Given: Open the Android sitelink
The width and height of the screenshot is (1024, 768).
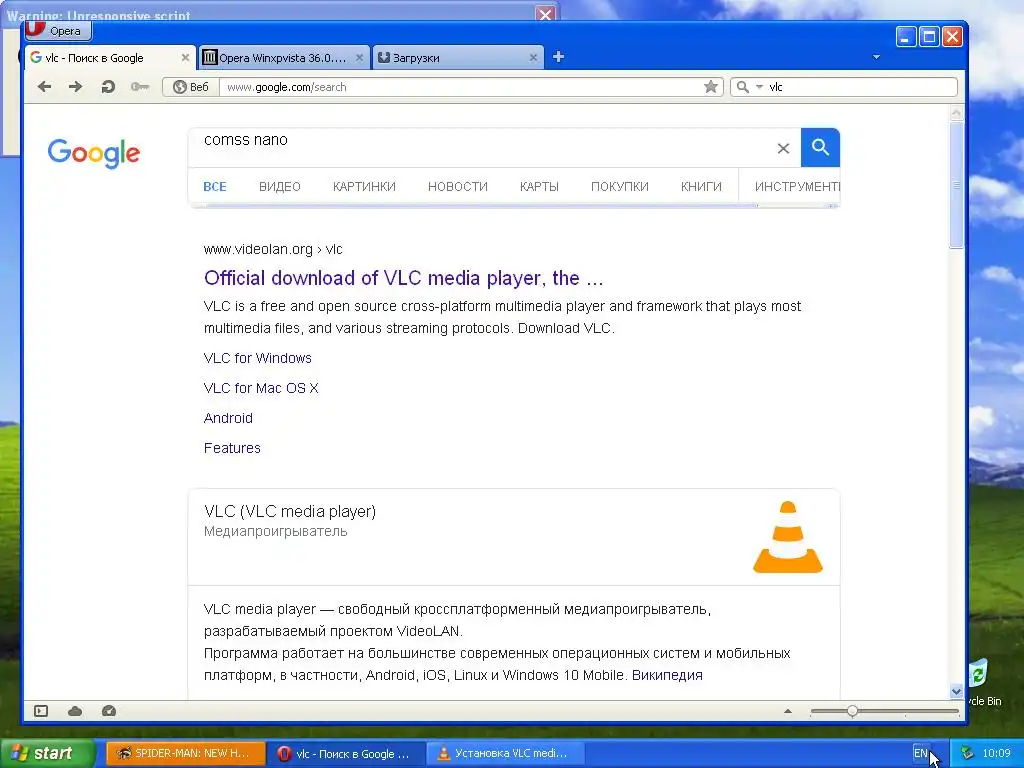Looking at the screenshot, I should tap(228, 419).
